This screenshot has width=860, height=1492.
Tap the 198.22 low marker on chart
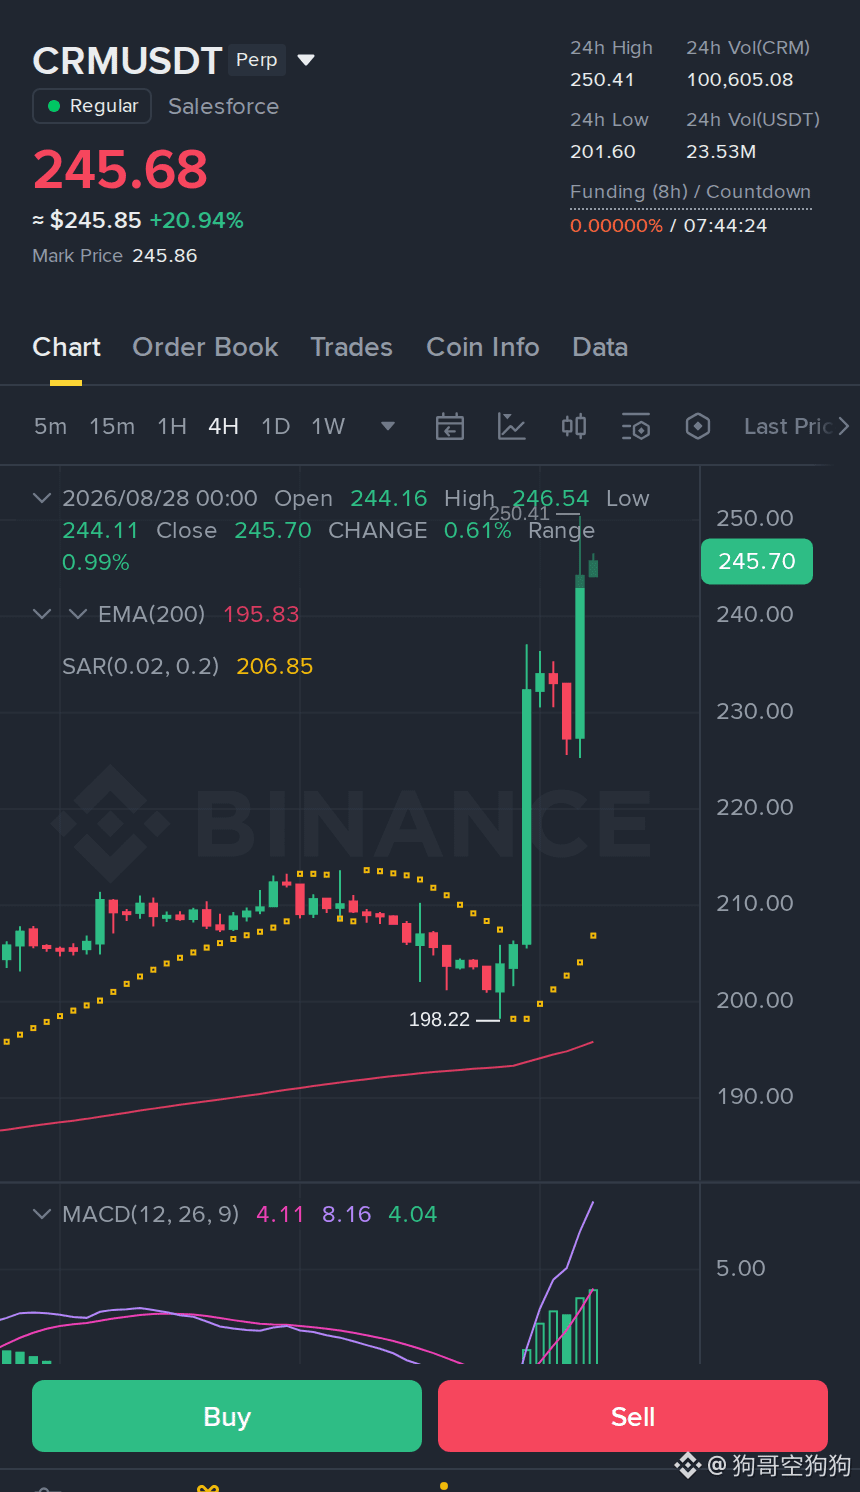[x=439, y=1019]
